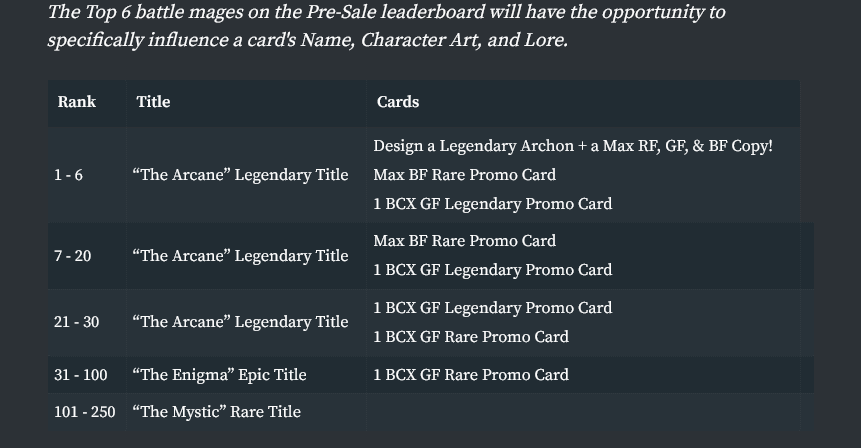The image size is (861, 448).
Task: Click "The Arcane" title in 21 - 30 row
Action: coord(240,322)
